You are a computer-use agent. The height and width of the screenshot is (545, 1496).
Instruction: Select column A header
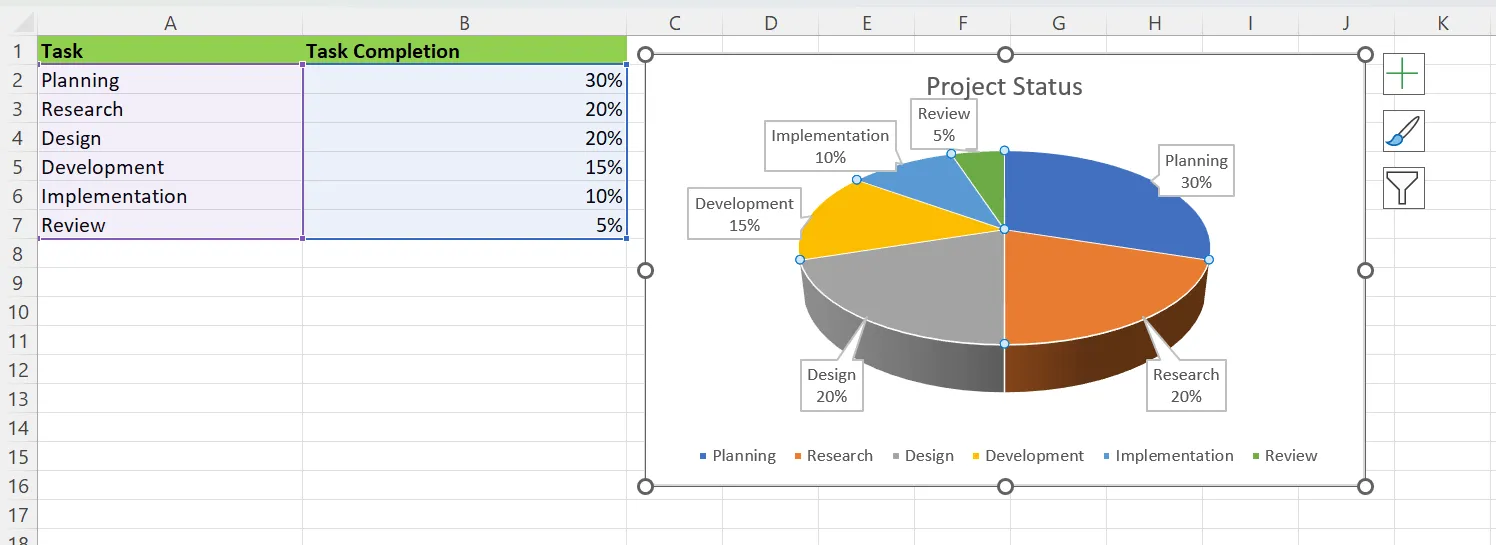tap(170, 22)
